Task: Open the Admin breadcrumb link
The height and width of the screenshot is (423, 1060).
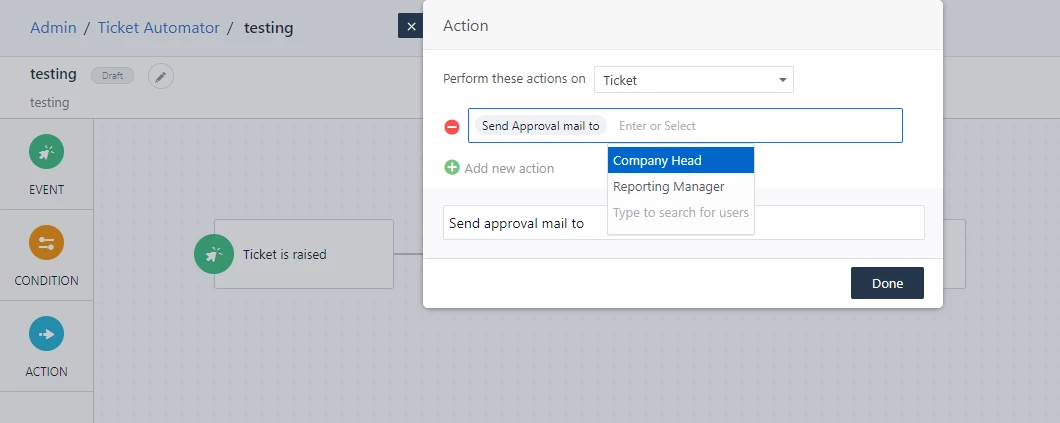Action: (53, 28)
